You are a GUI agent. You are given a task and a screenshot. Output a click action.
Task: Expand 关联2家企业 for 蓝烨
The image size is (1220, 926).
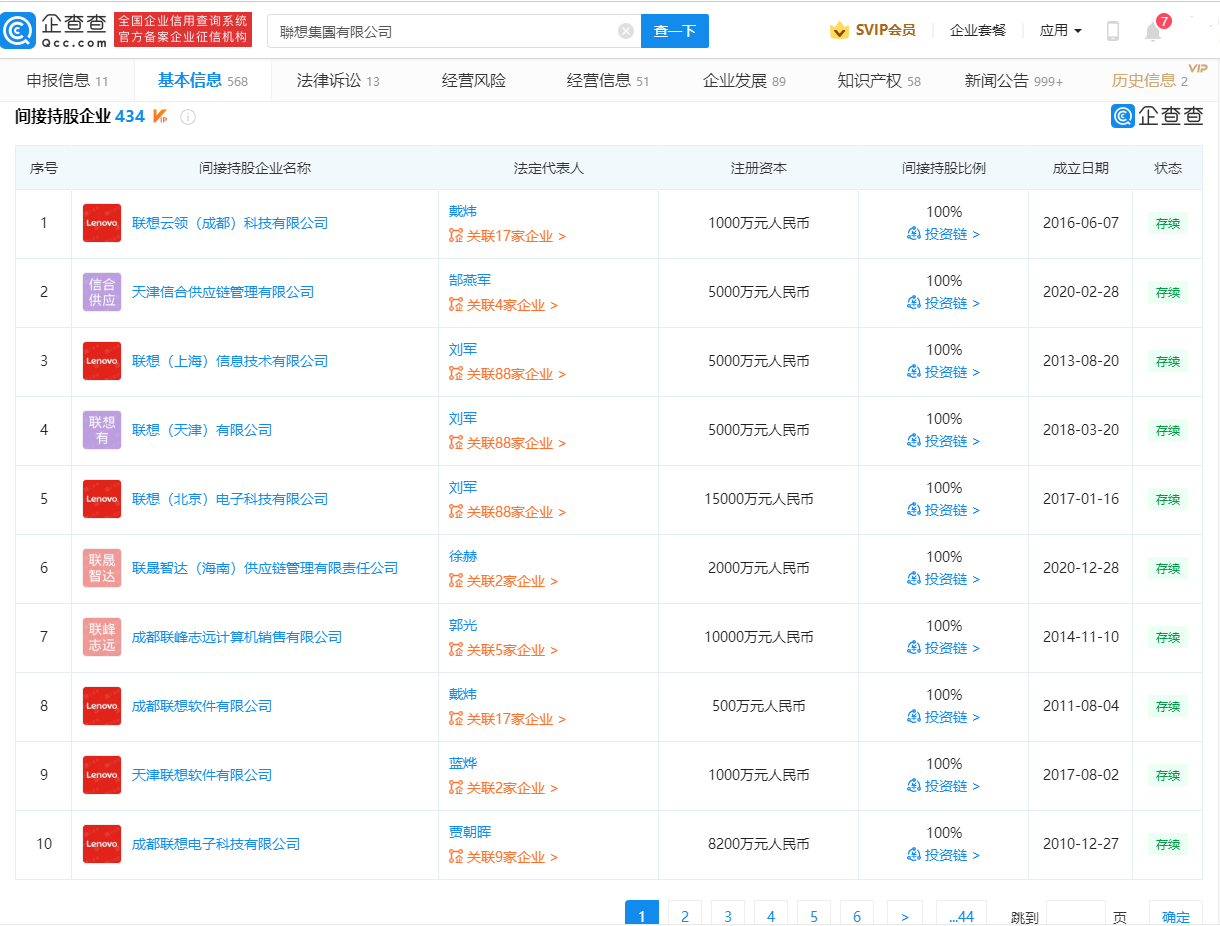click(x=503, y=788)
